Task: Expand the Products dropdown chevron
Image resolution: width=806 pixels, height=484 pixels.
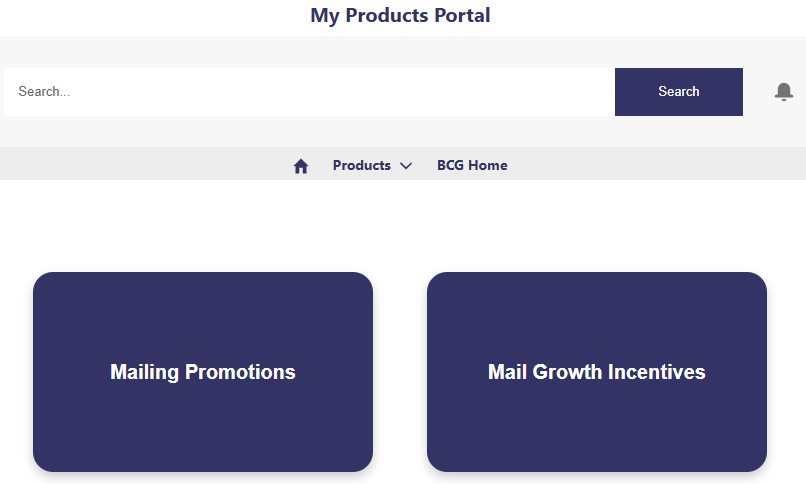Action: [x=406, y=166]
